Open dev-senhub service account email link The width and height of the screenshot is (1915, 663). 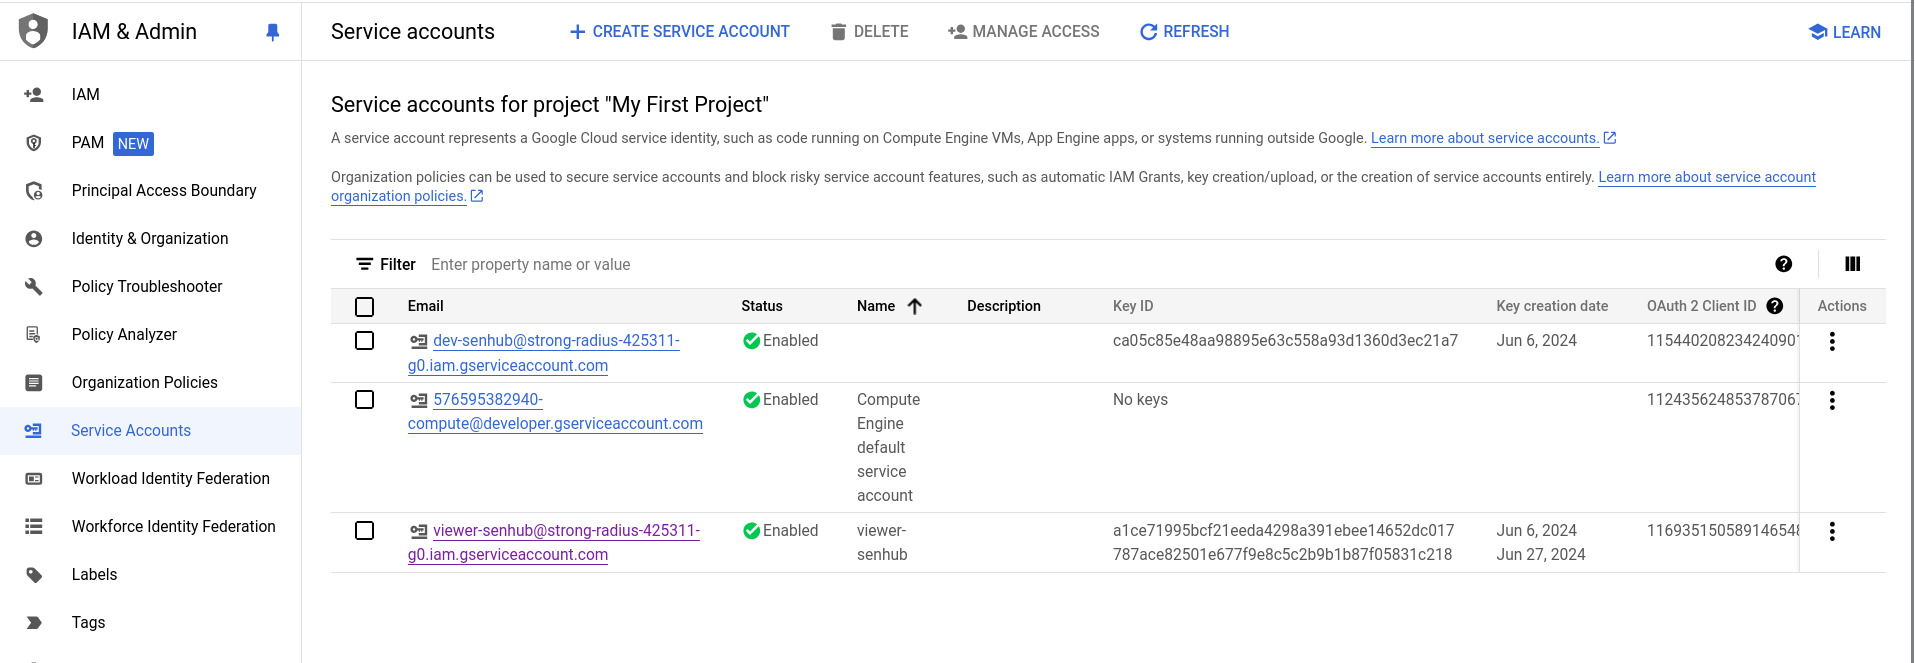tap(544, 353)
